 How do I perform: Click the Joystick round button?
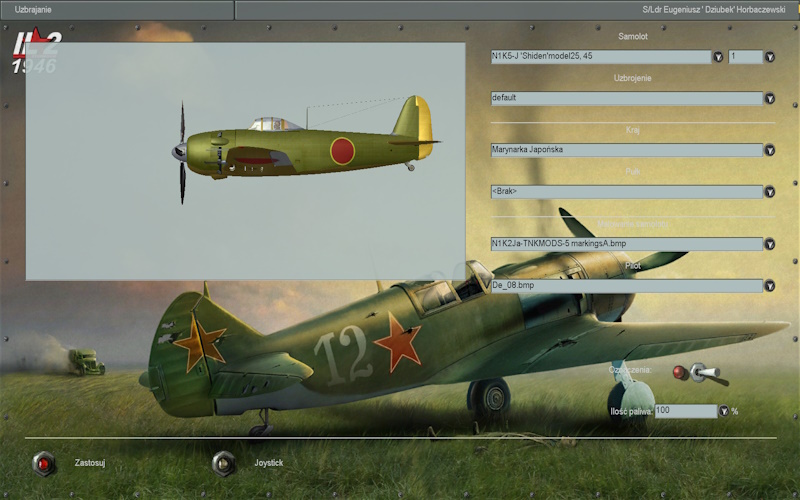pyautogui.click(x=223, y=464)
